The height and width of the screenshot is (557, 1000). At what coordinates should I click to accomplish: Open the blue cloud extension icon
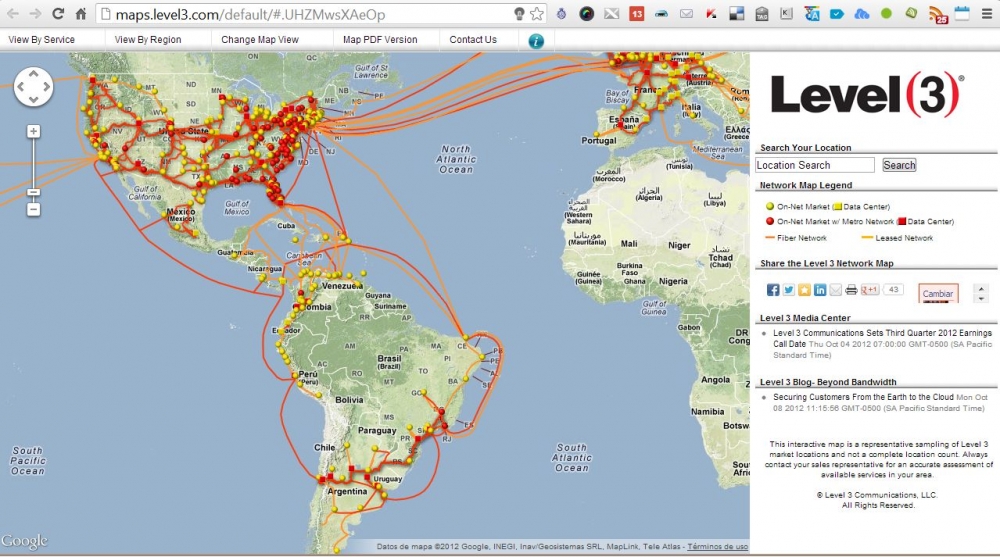click(862, 13)
